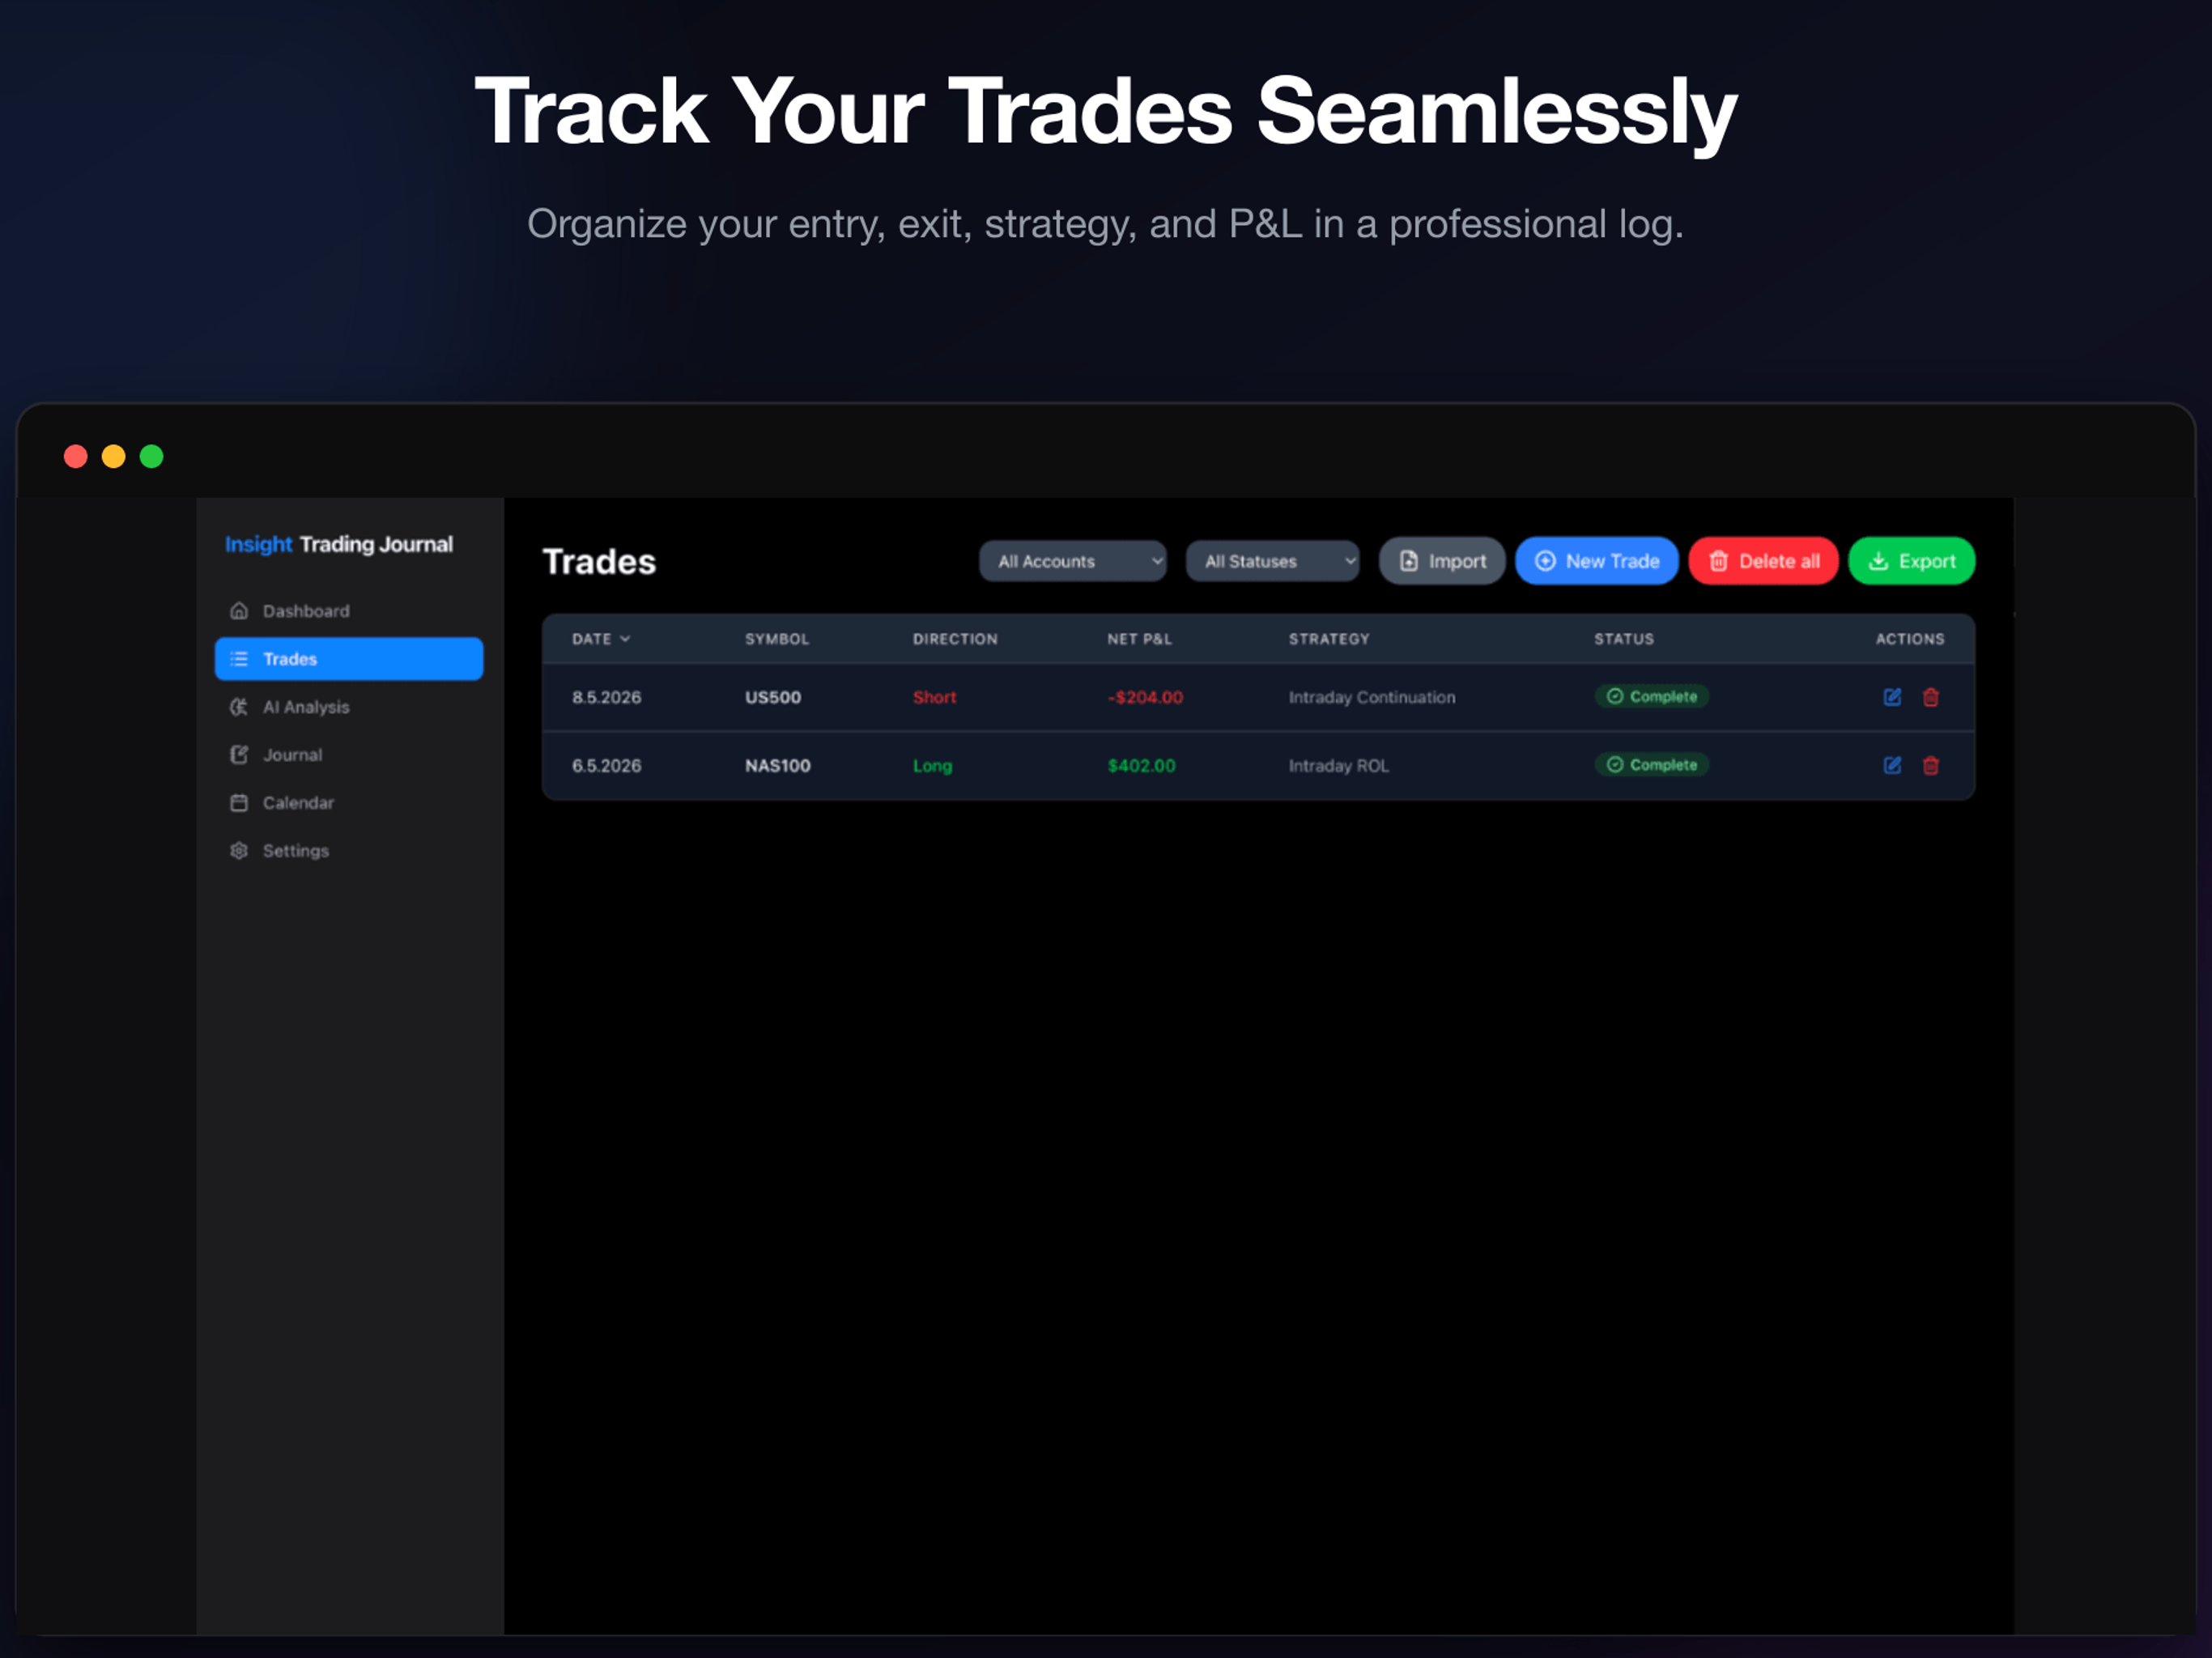Screen dimensions: 2212x1658
Task: Expand the All Accounts dropdown
Action: point(1073,561)
